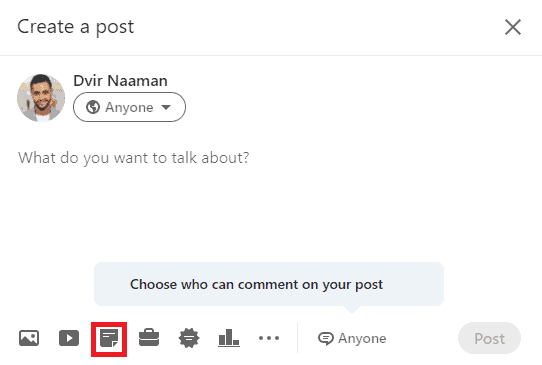Open the Anyone visibility dropdown under name
The image size is (542, 365).
click(x=129, y=107)
